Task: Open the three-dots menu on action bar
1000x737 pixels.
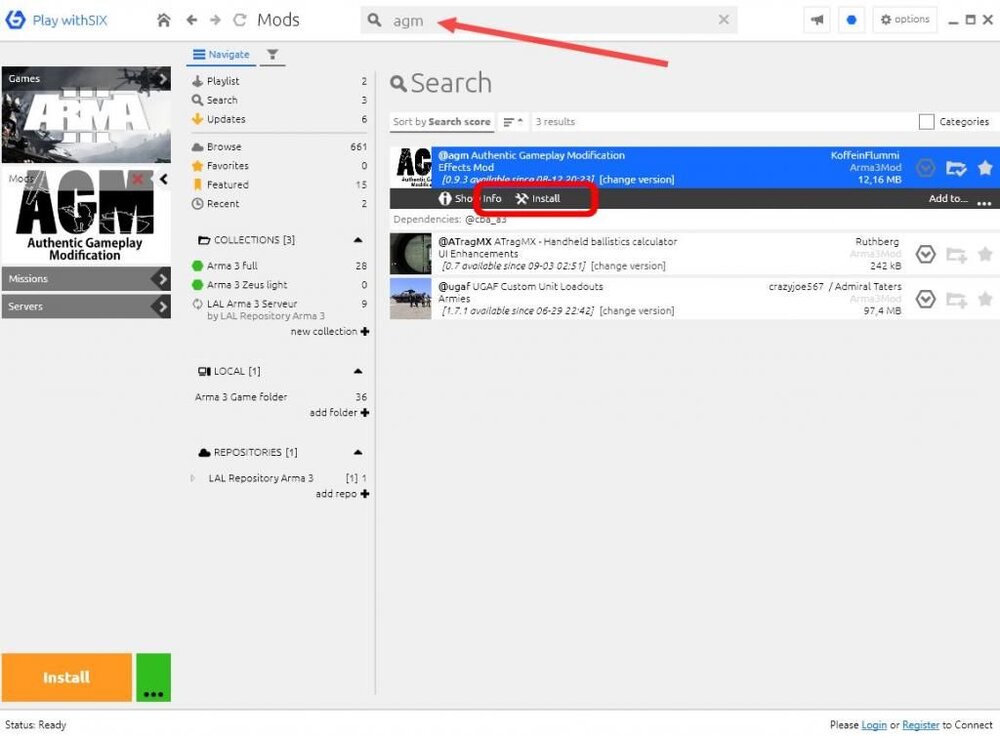Action: 984,203
